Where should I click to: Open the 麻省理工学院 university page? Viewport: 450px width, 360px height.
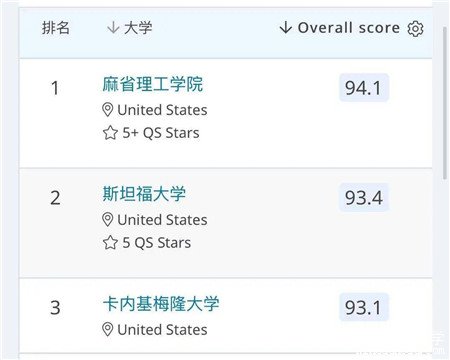point(153,84)
